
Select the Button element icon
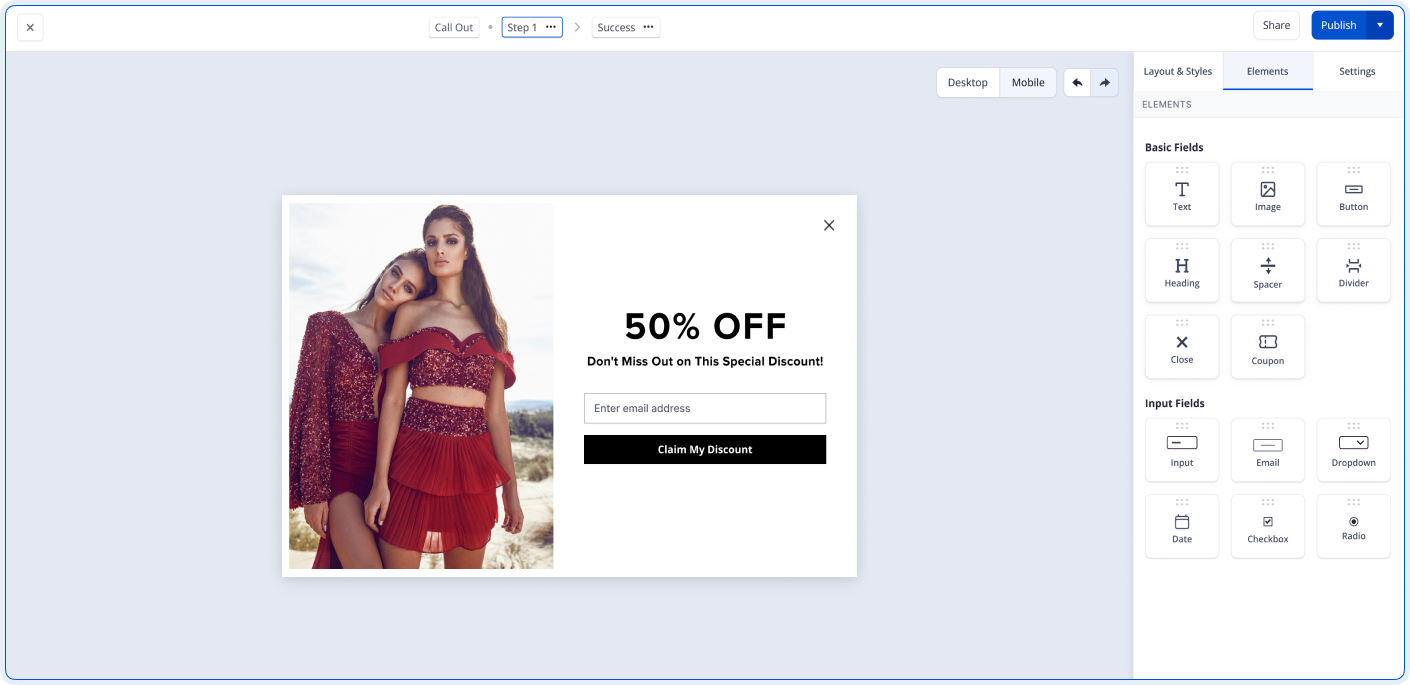coord(1353,193)
